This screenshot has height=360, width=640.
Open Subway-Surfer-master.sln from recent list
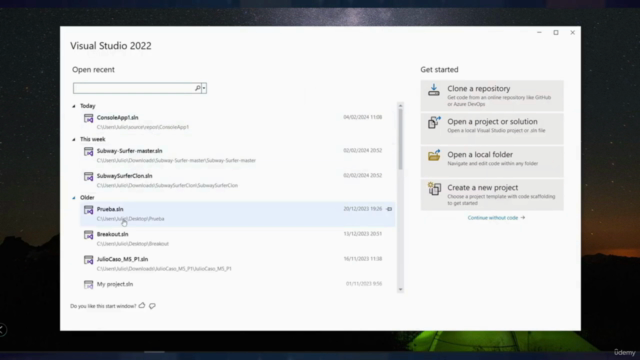click(x=238, y=156)
